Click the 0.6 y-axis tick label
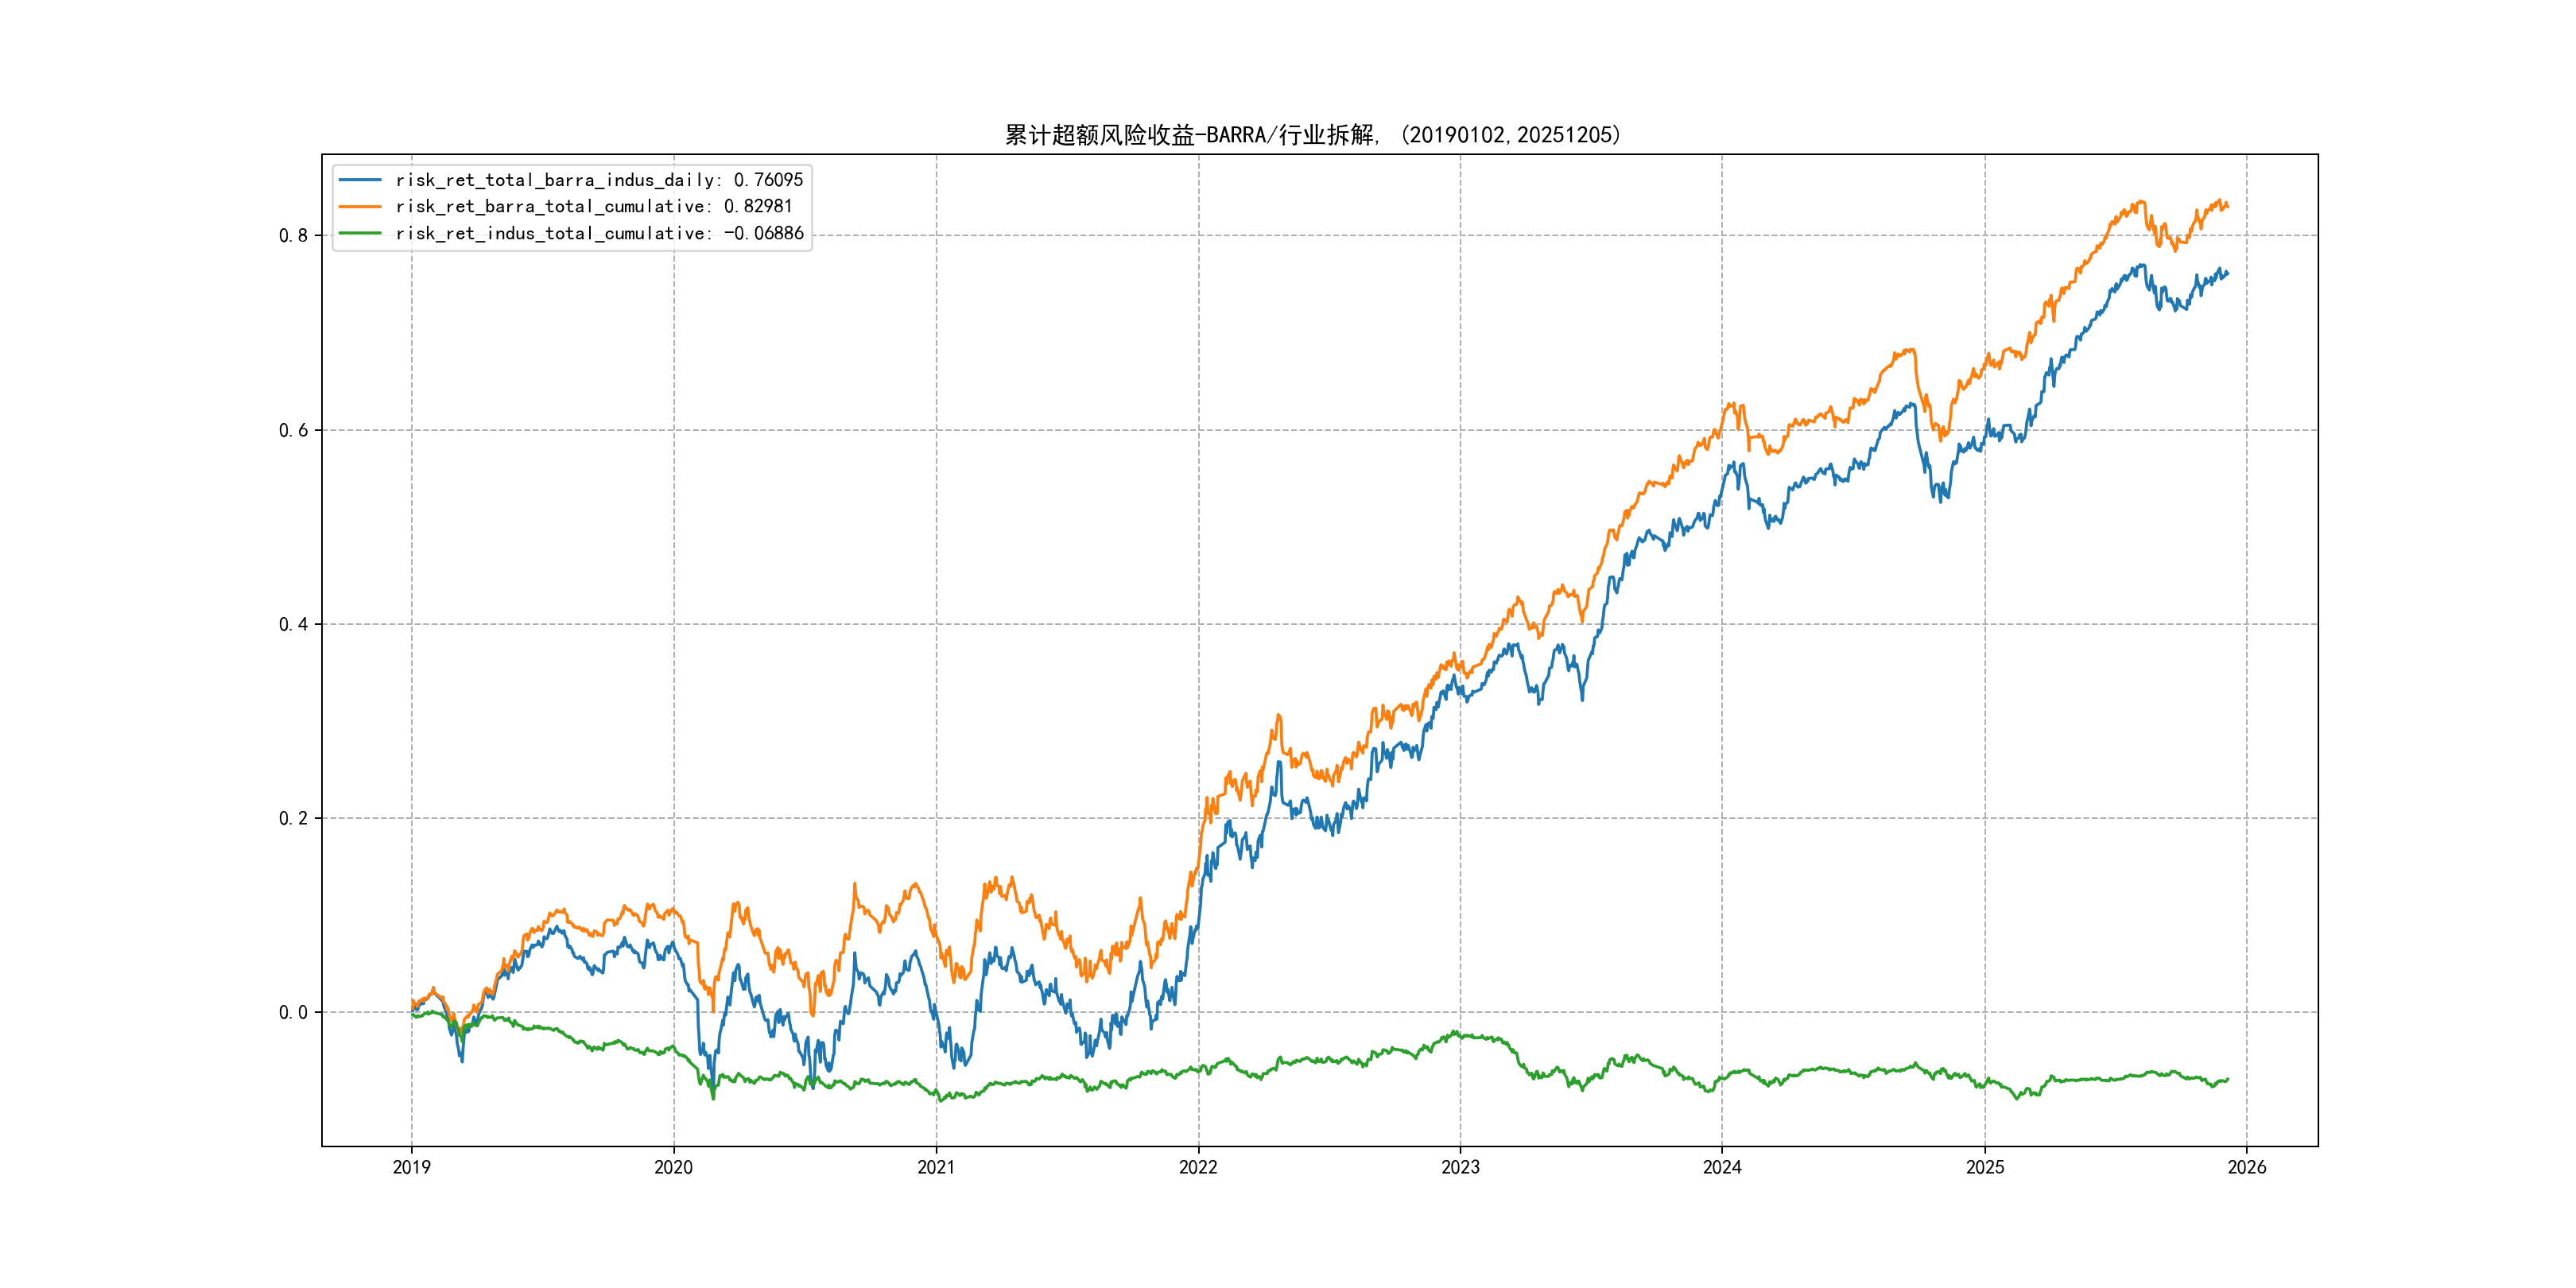Viewport: 2576px width, 1288px height. (293, 430)
